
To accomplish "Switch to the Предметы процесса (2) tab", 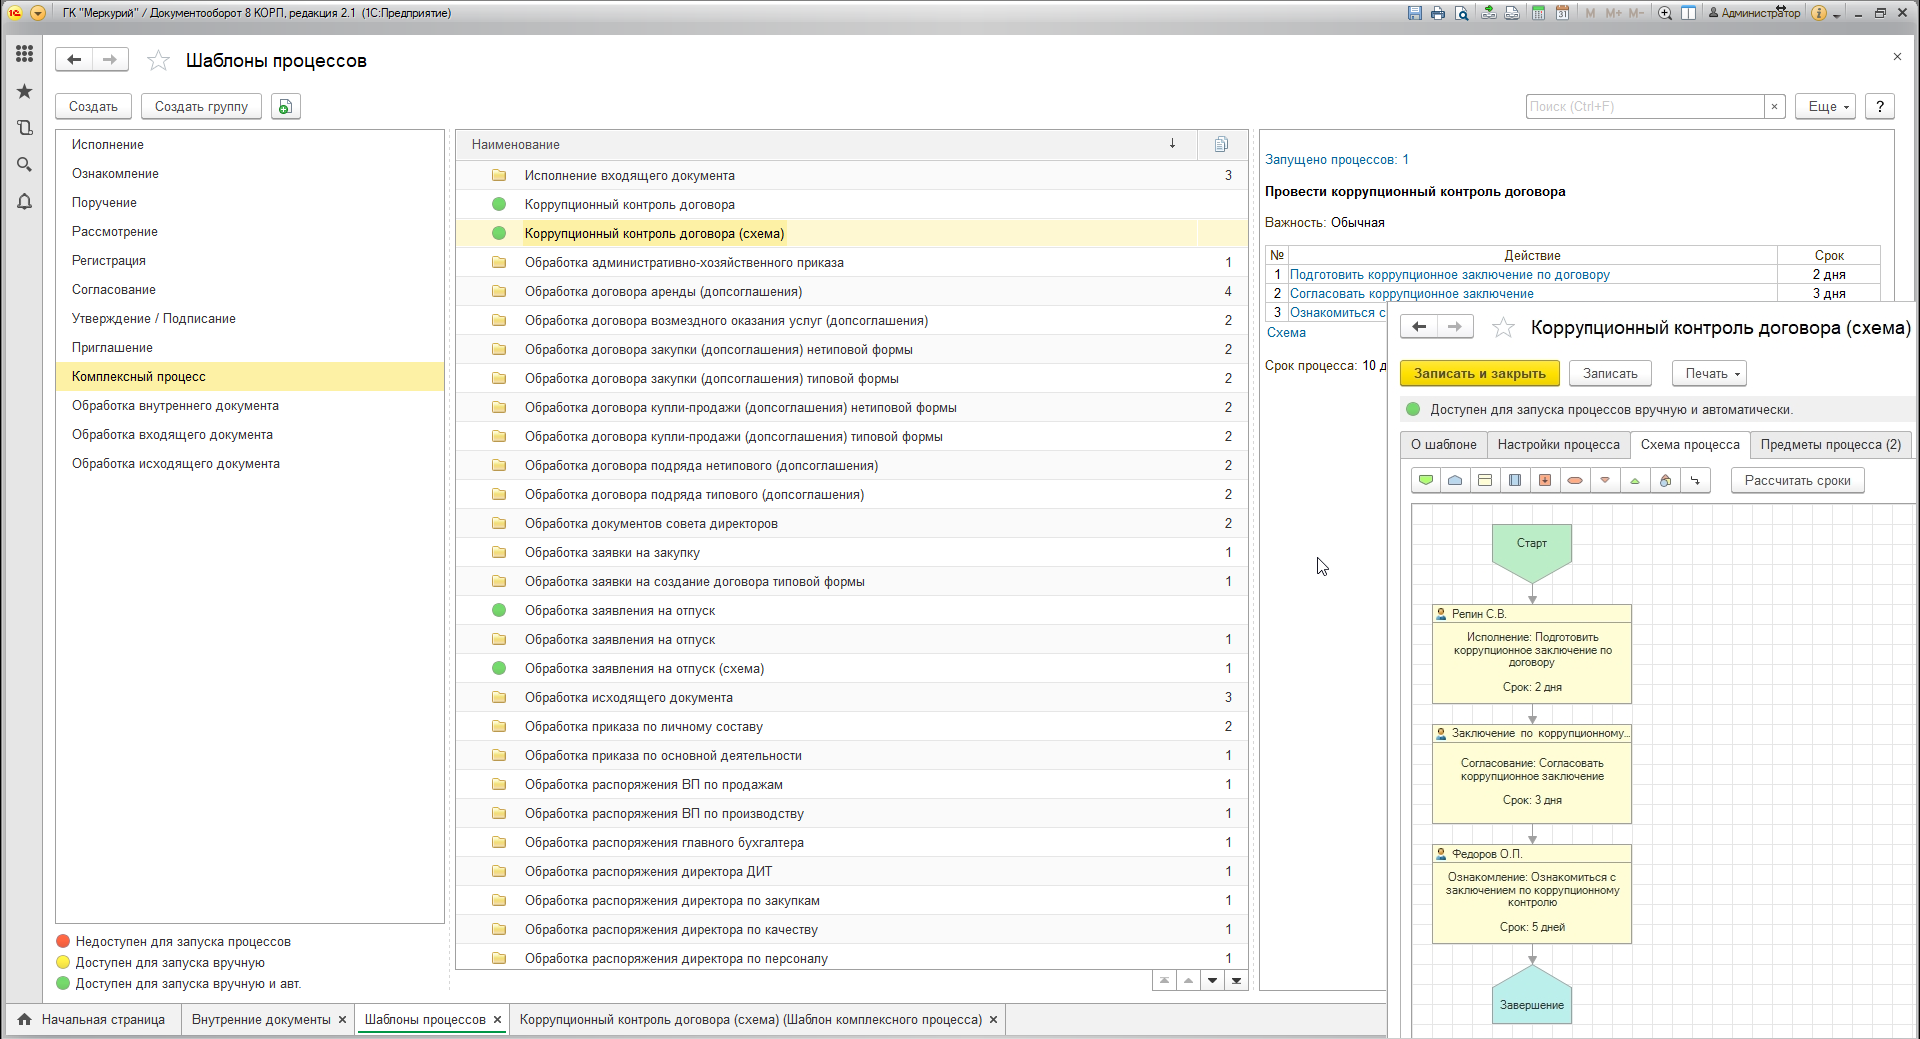I will (1831, 445).
